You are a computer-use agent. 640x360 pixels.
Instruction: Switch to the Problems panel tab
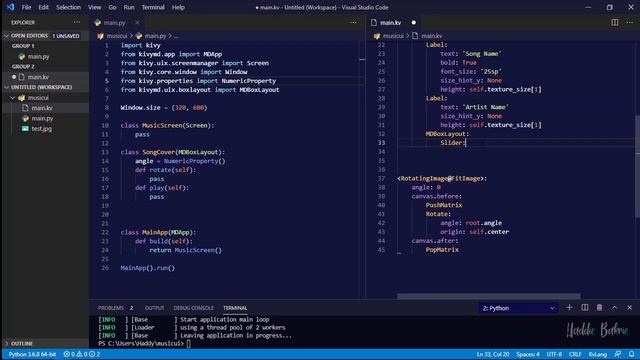[111, 308]
